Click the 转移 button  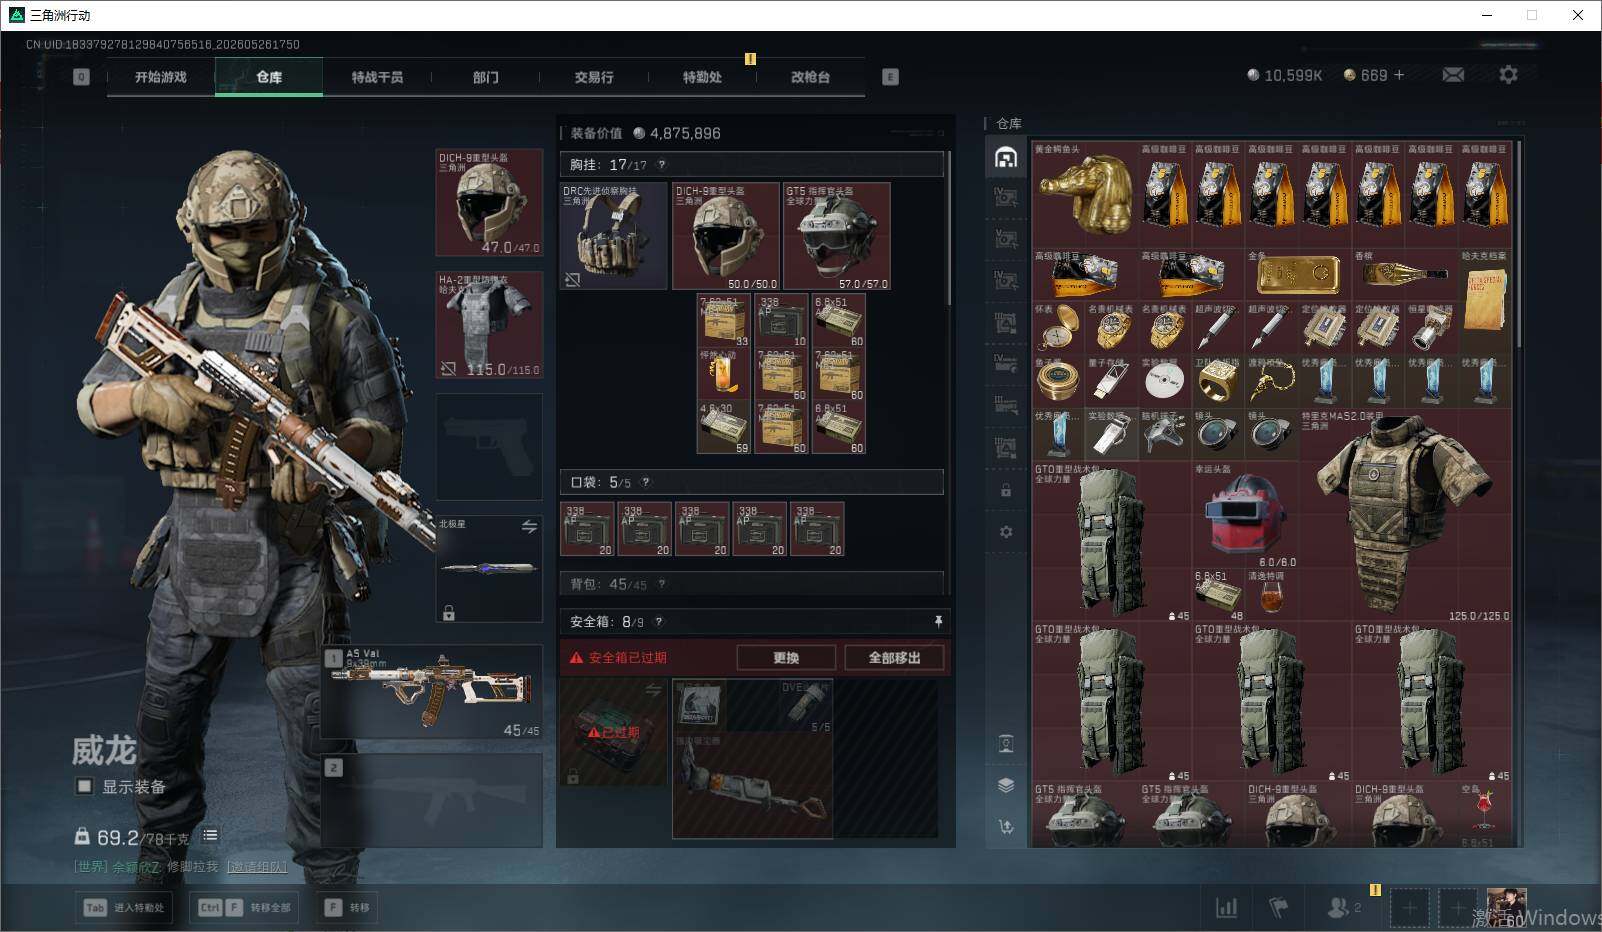pos(348,908)
